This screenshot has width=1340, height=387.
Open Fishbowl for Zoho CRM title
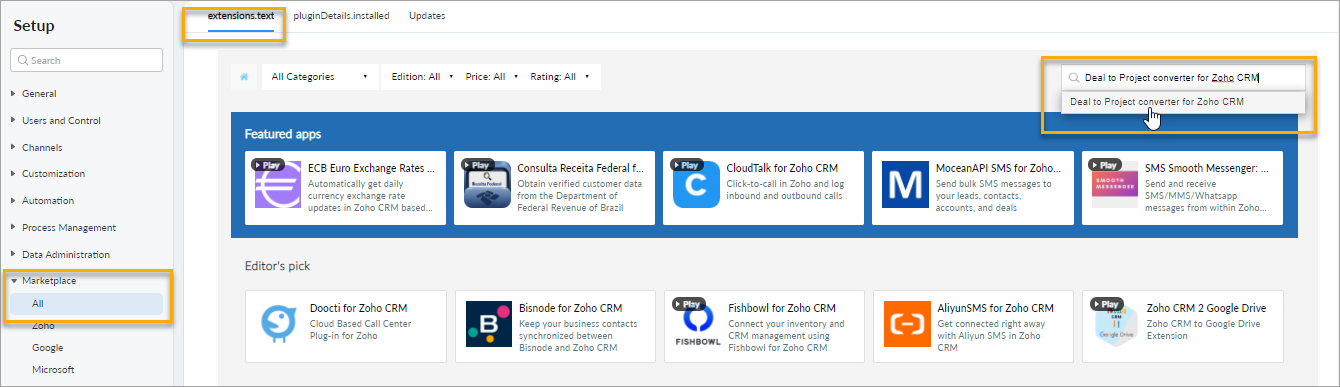[x=782, y=308]
